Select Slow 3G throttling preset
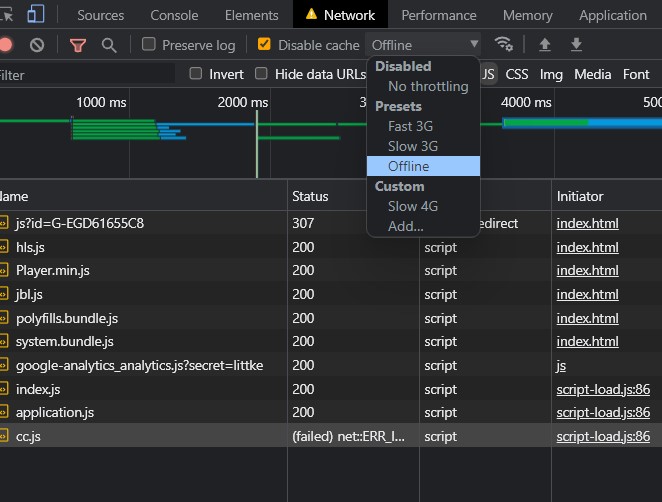This screenshot has height=502, width=662. [412, 146]
